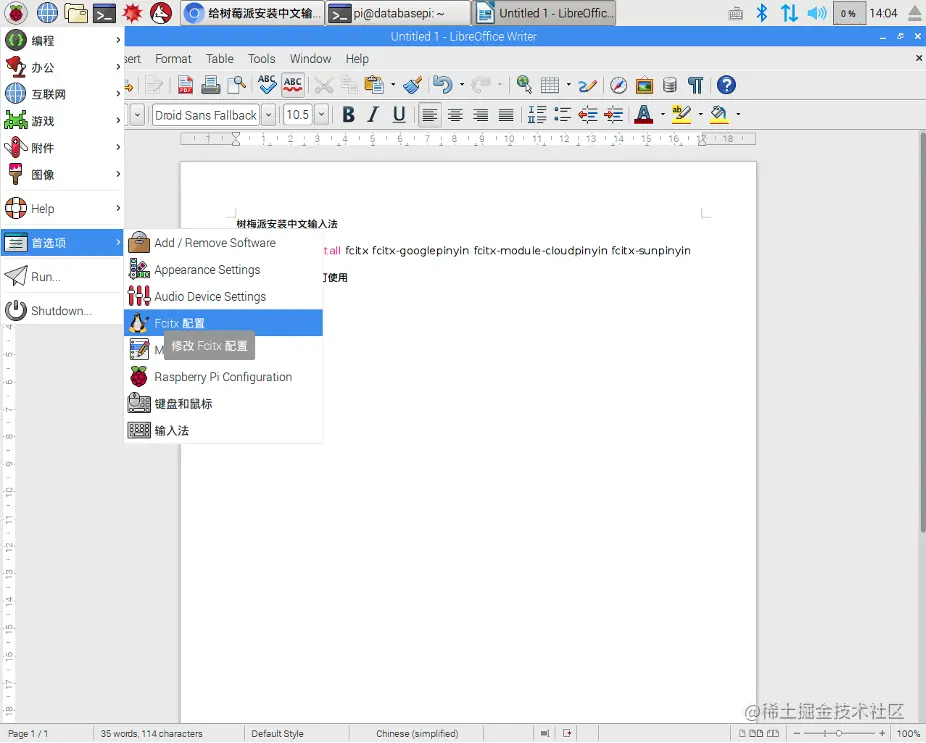926x743 pixels.
Task: Toggle Italic formatting
Action: pos(373,115)
